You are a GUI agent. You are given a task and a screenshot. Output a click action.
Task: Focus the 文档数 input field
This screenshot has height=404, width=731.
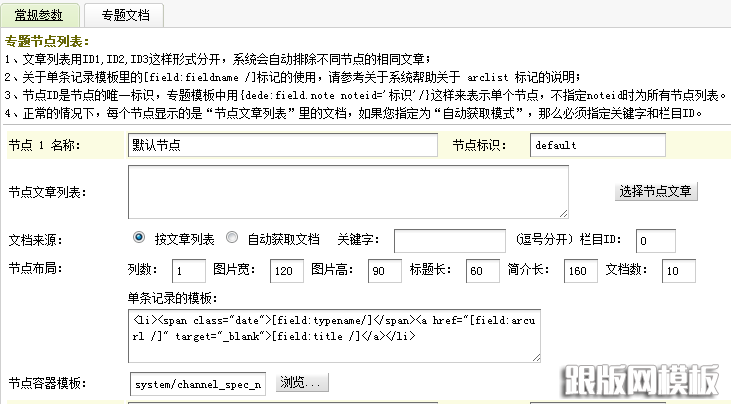(678, 271)
